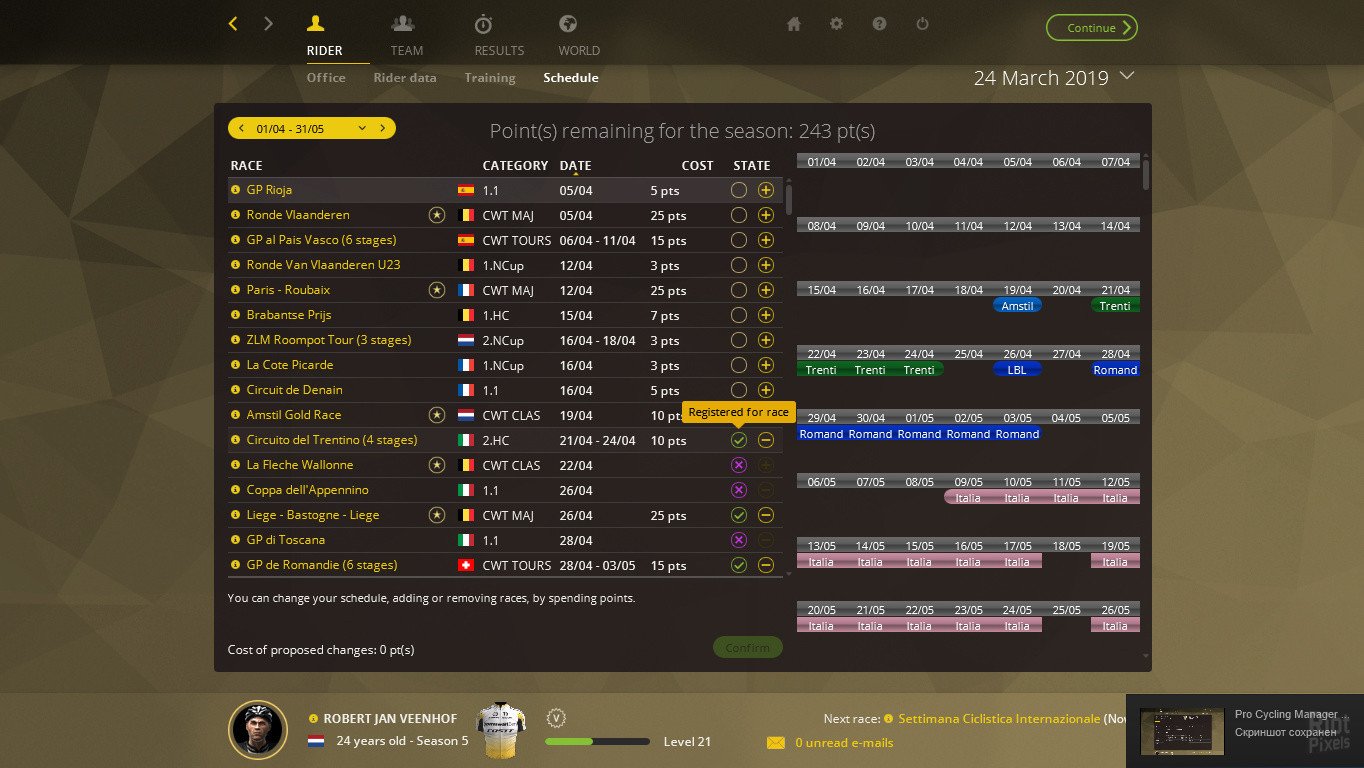Open Settimana Ciclistica Internazionale race link
Screen dimensions: 1364x768
[x=1000, y=719]
